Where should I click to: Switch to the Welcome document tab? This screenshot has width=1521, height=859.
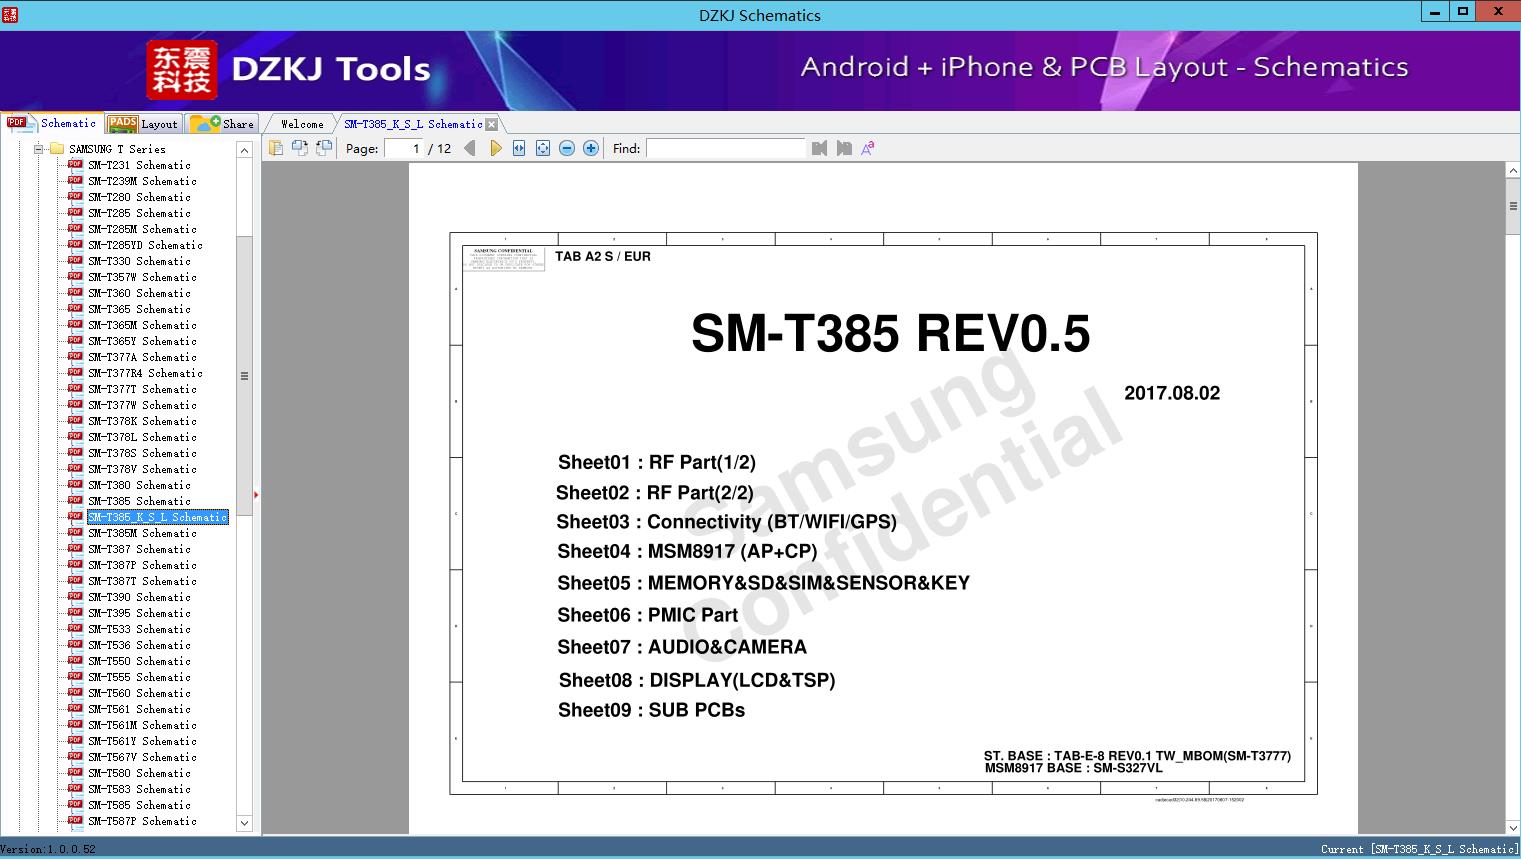[x=301, y=124]
